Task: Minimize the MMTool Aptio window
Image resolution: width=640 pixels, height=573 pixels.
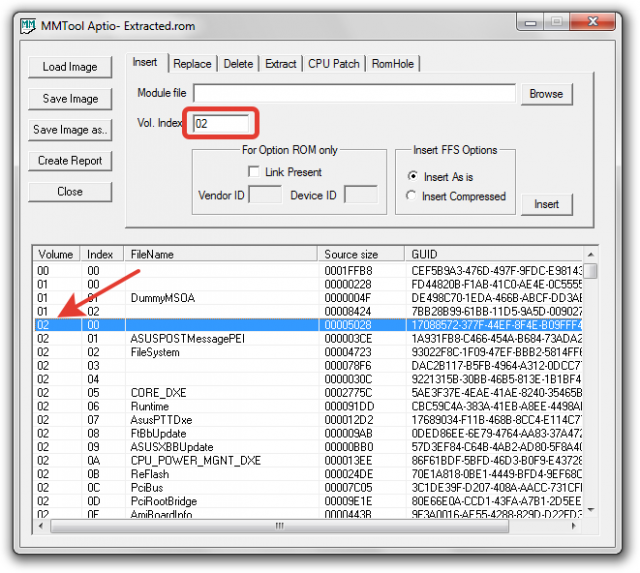Action: point(530,22)
